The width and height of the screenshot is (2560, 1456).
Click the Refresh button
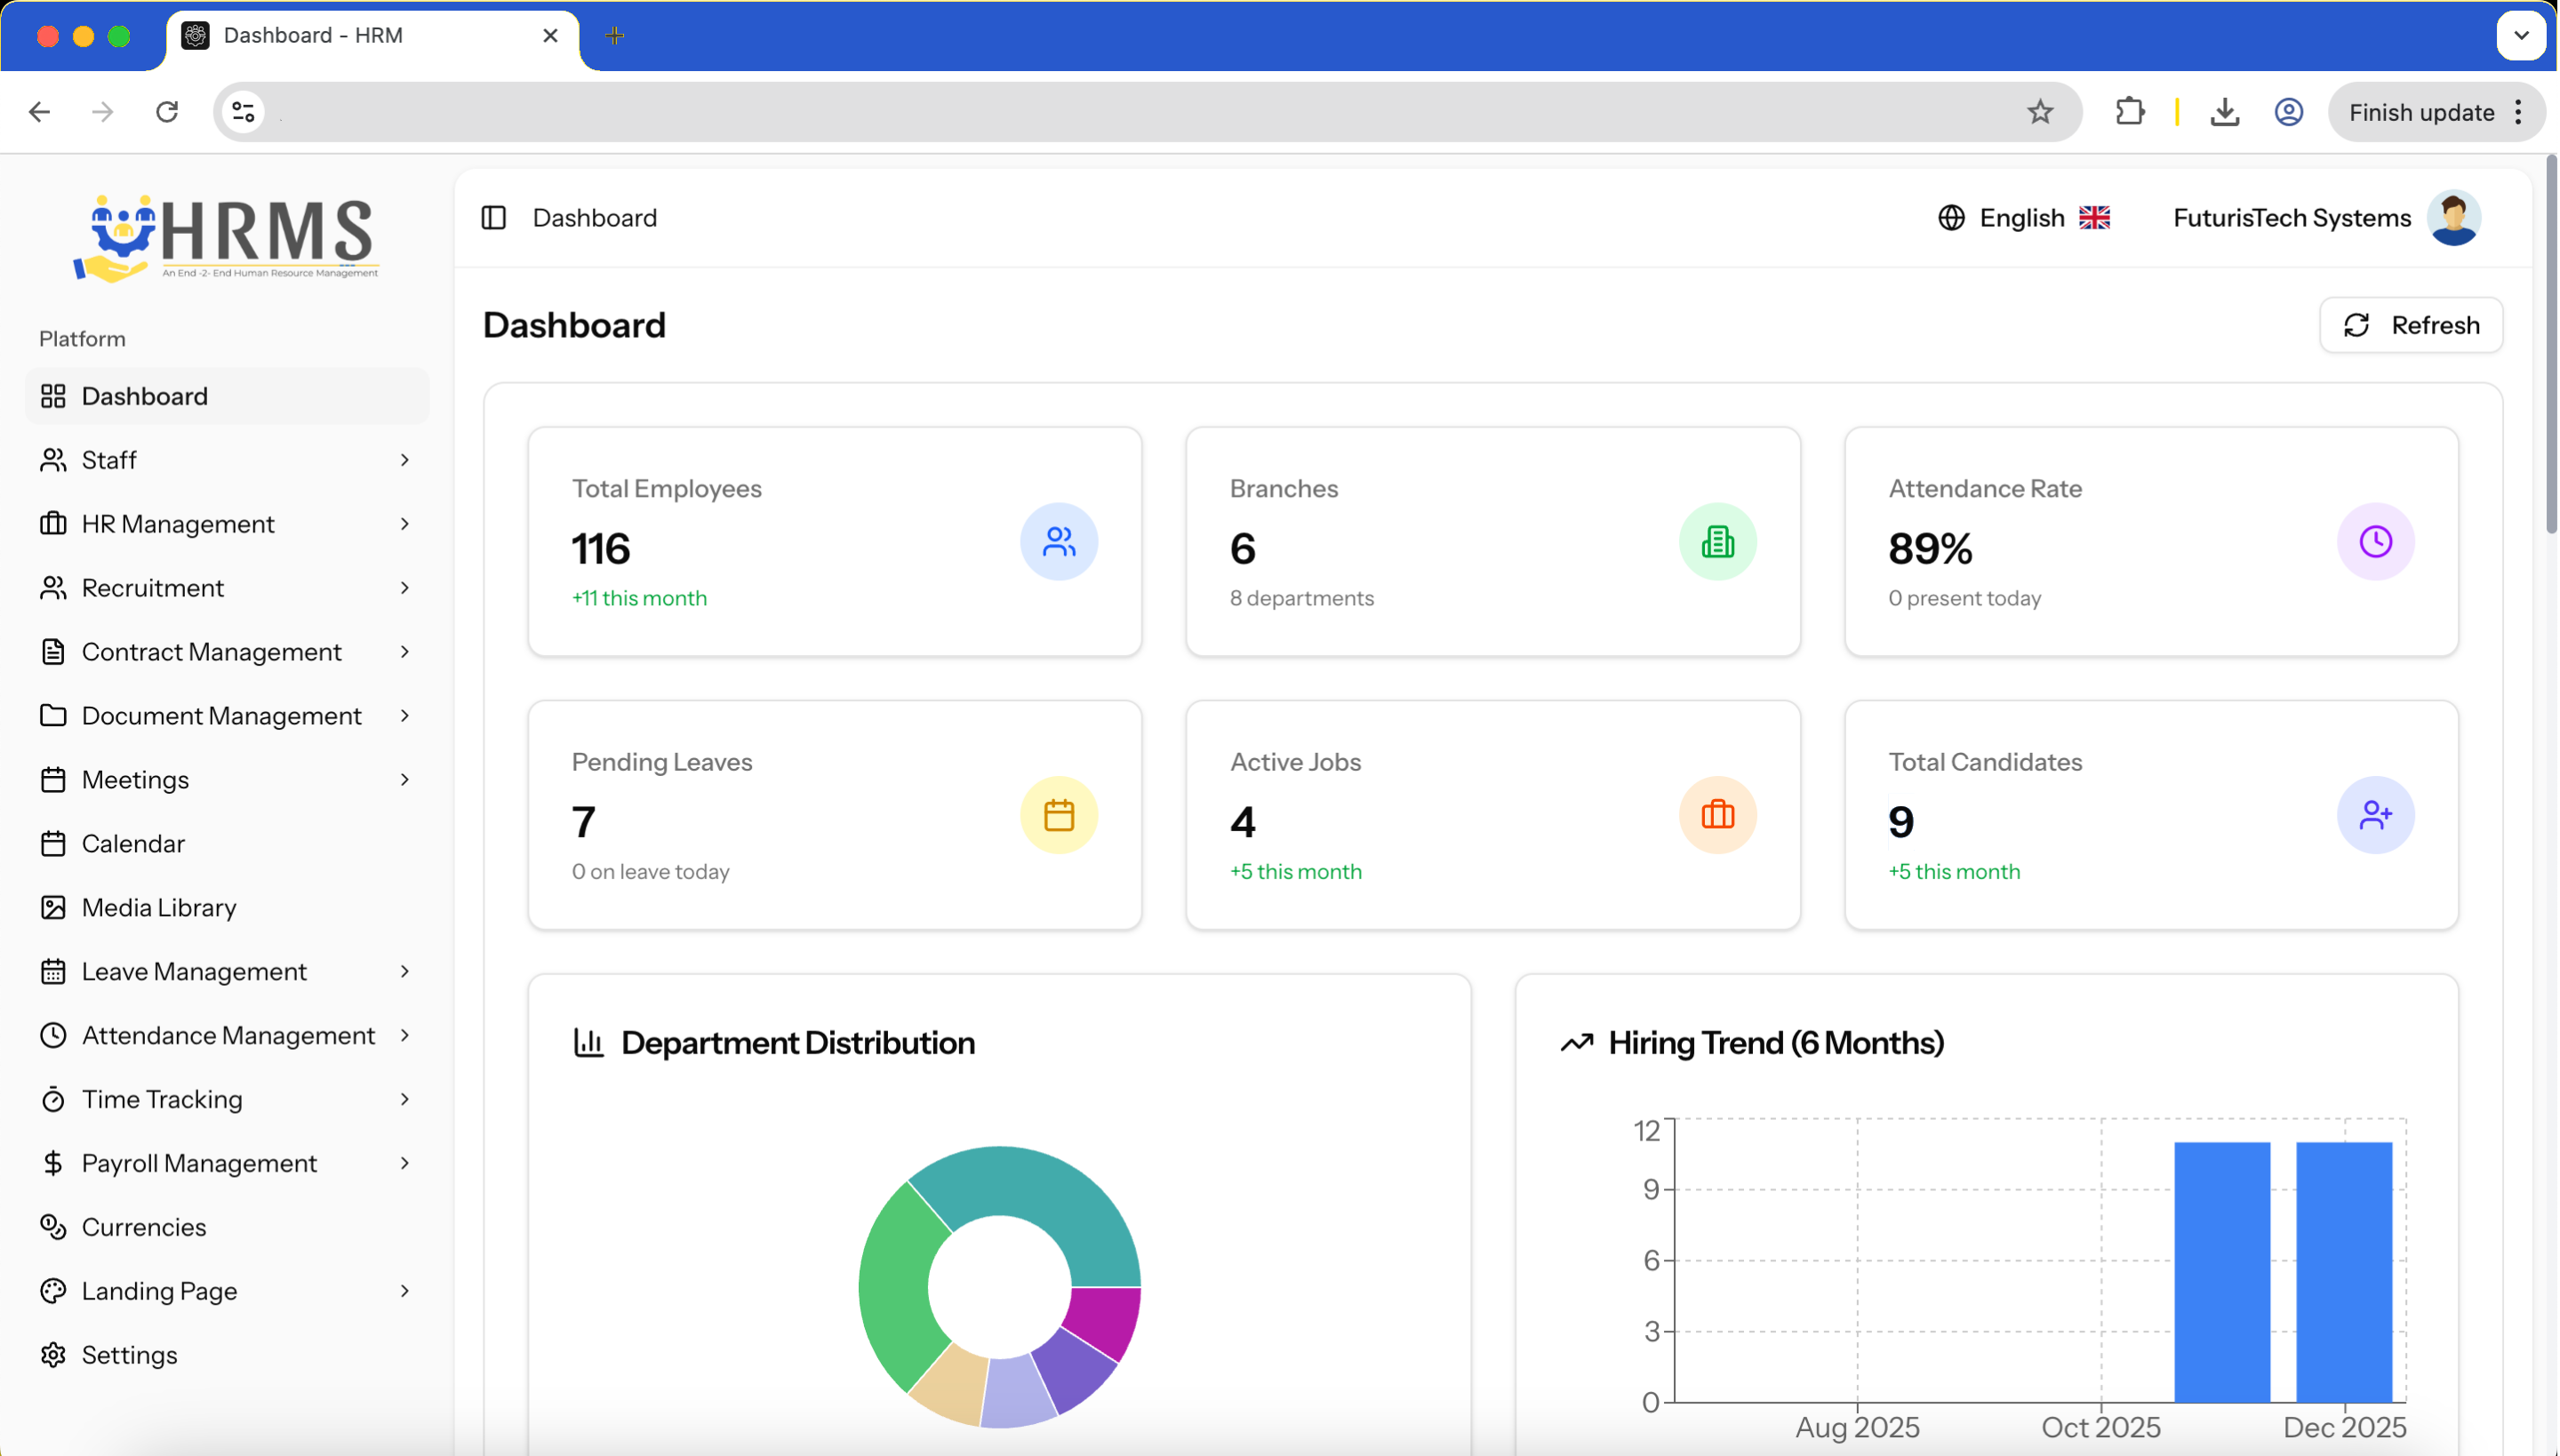(2411, 325)
